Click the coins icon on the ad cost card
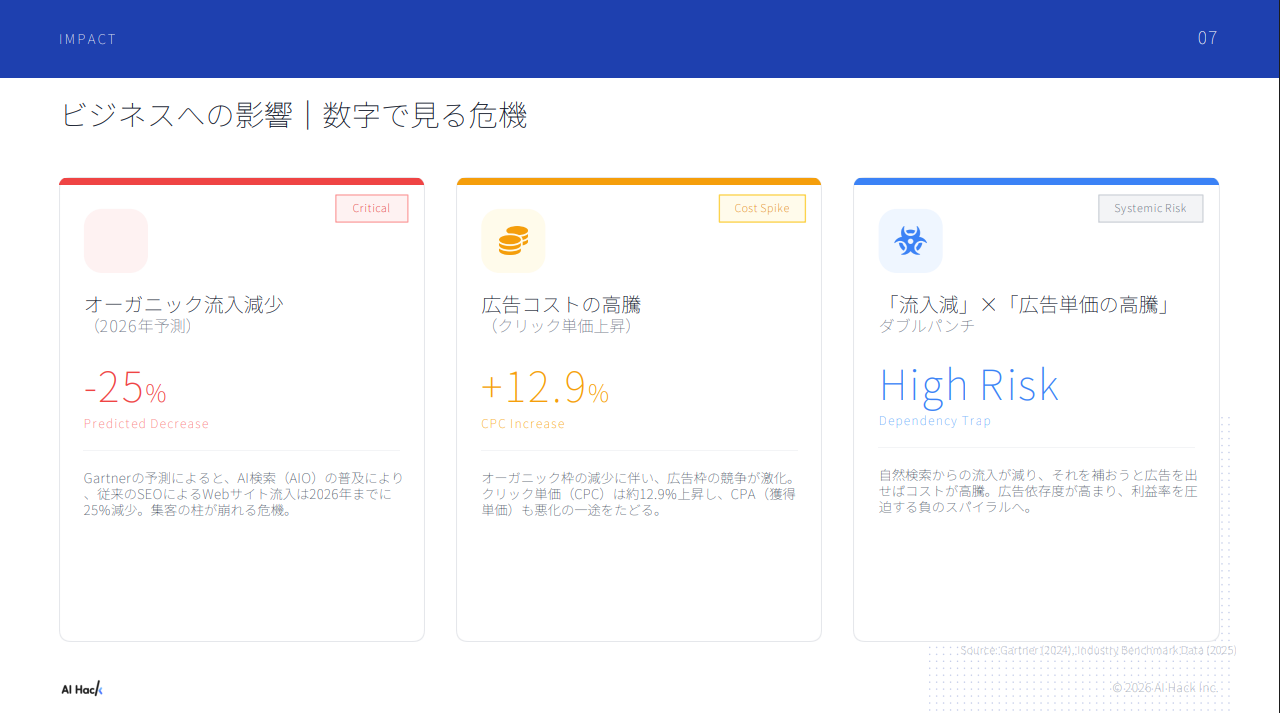Image resolution: width=1280 pixels, height=713 pixels. pos(513,240)
